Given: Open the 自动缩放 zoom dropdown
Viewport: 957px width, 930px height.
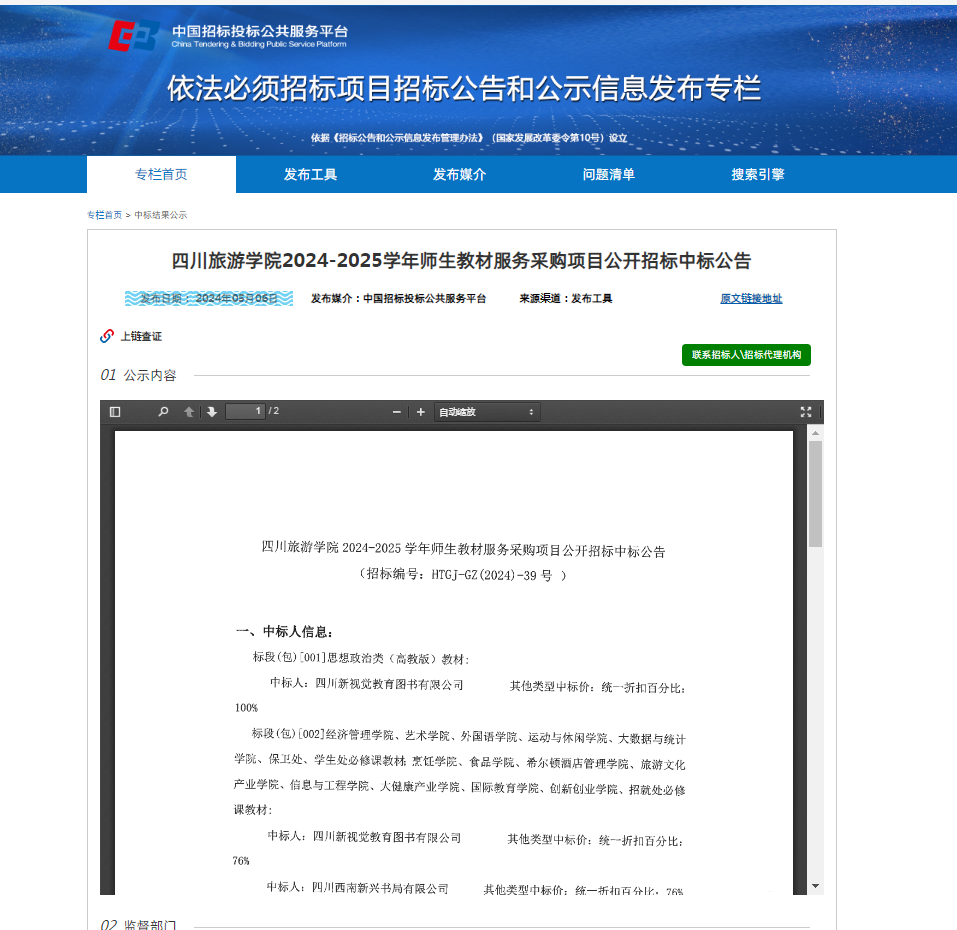Looking at the screenshot, I should 487,412.
